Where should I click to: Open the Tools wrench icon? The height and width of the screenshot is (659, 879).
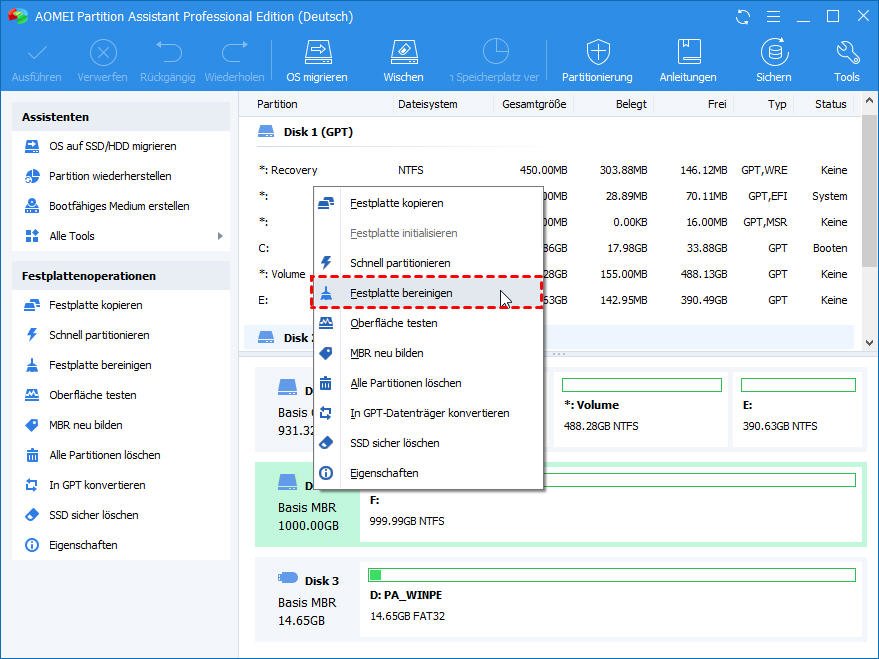point(846,52)
